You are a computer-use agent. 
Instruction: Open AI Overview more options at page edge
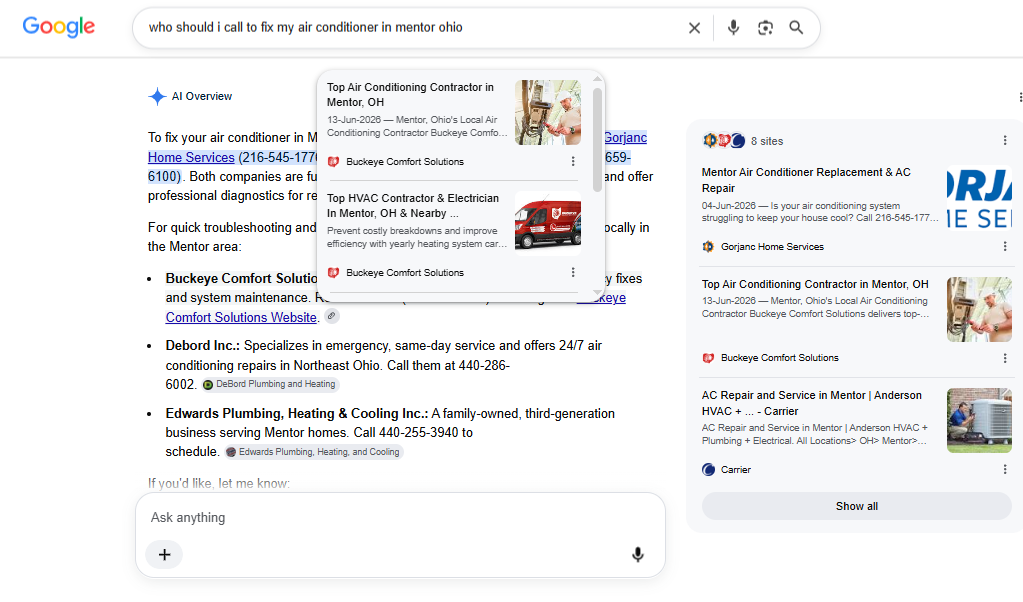[1020, 97]
